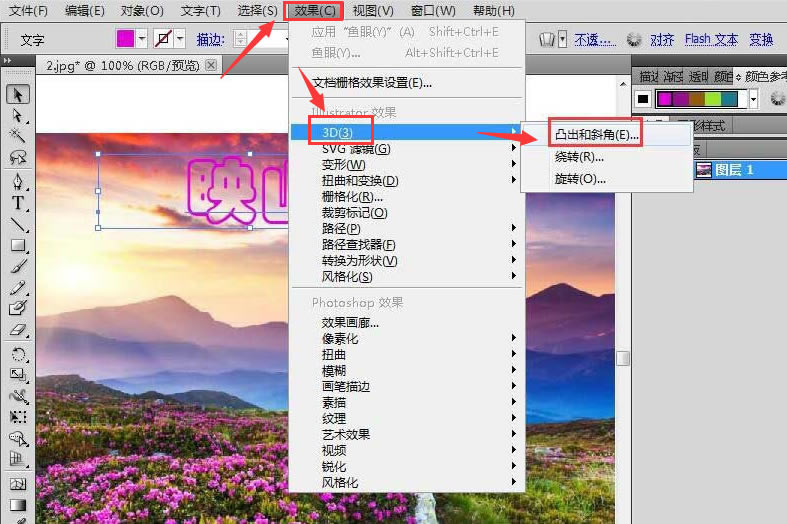
Task: Select the Lasso tool
Action: click(x=18, y=158)
